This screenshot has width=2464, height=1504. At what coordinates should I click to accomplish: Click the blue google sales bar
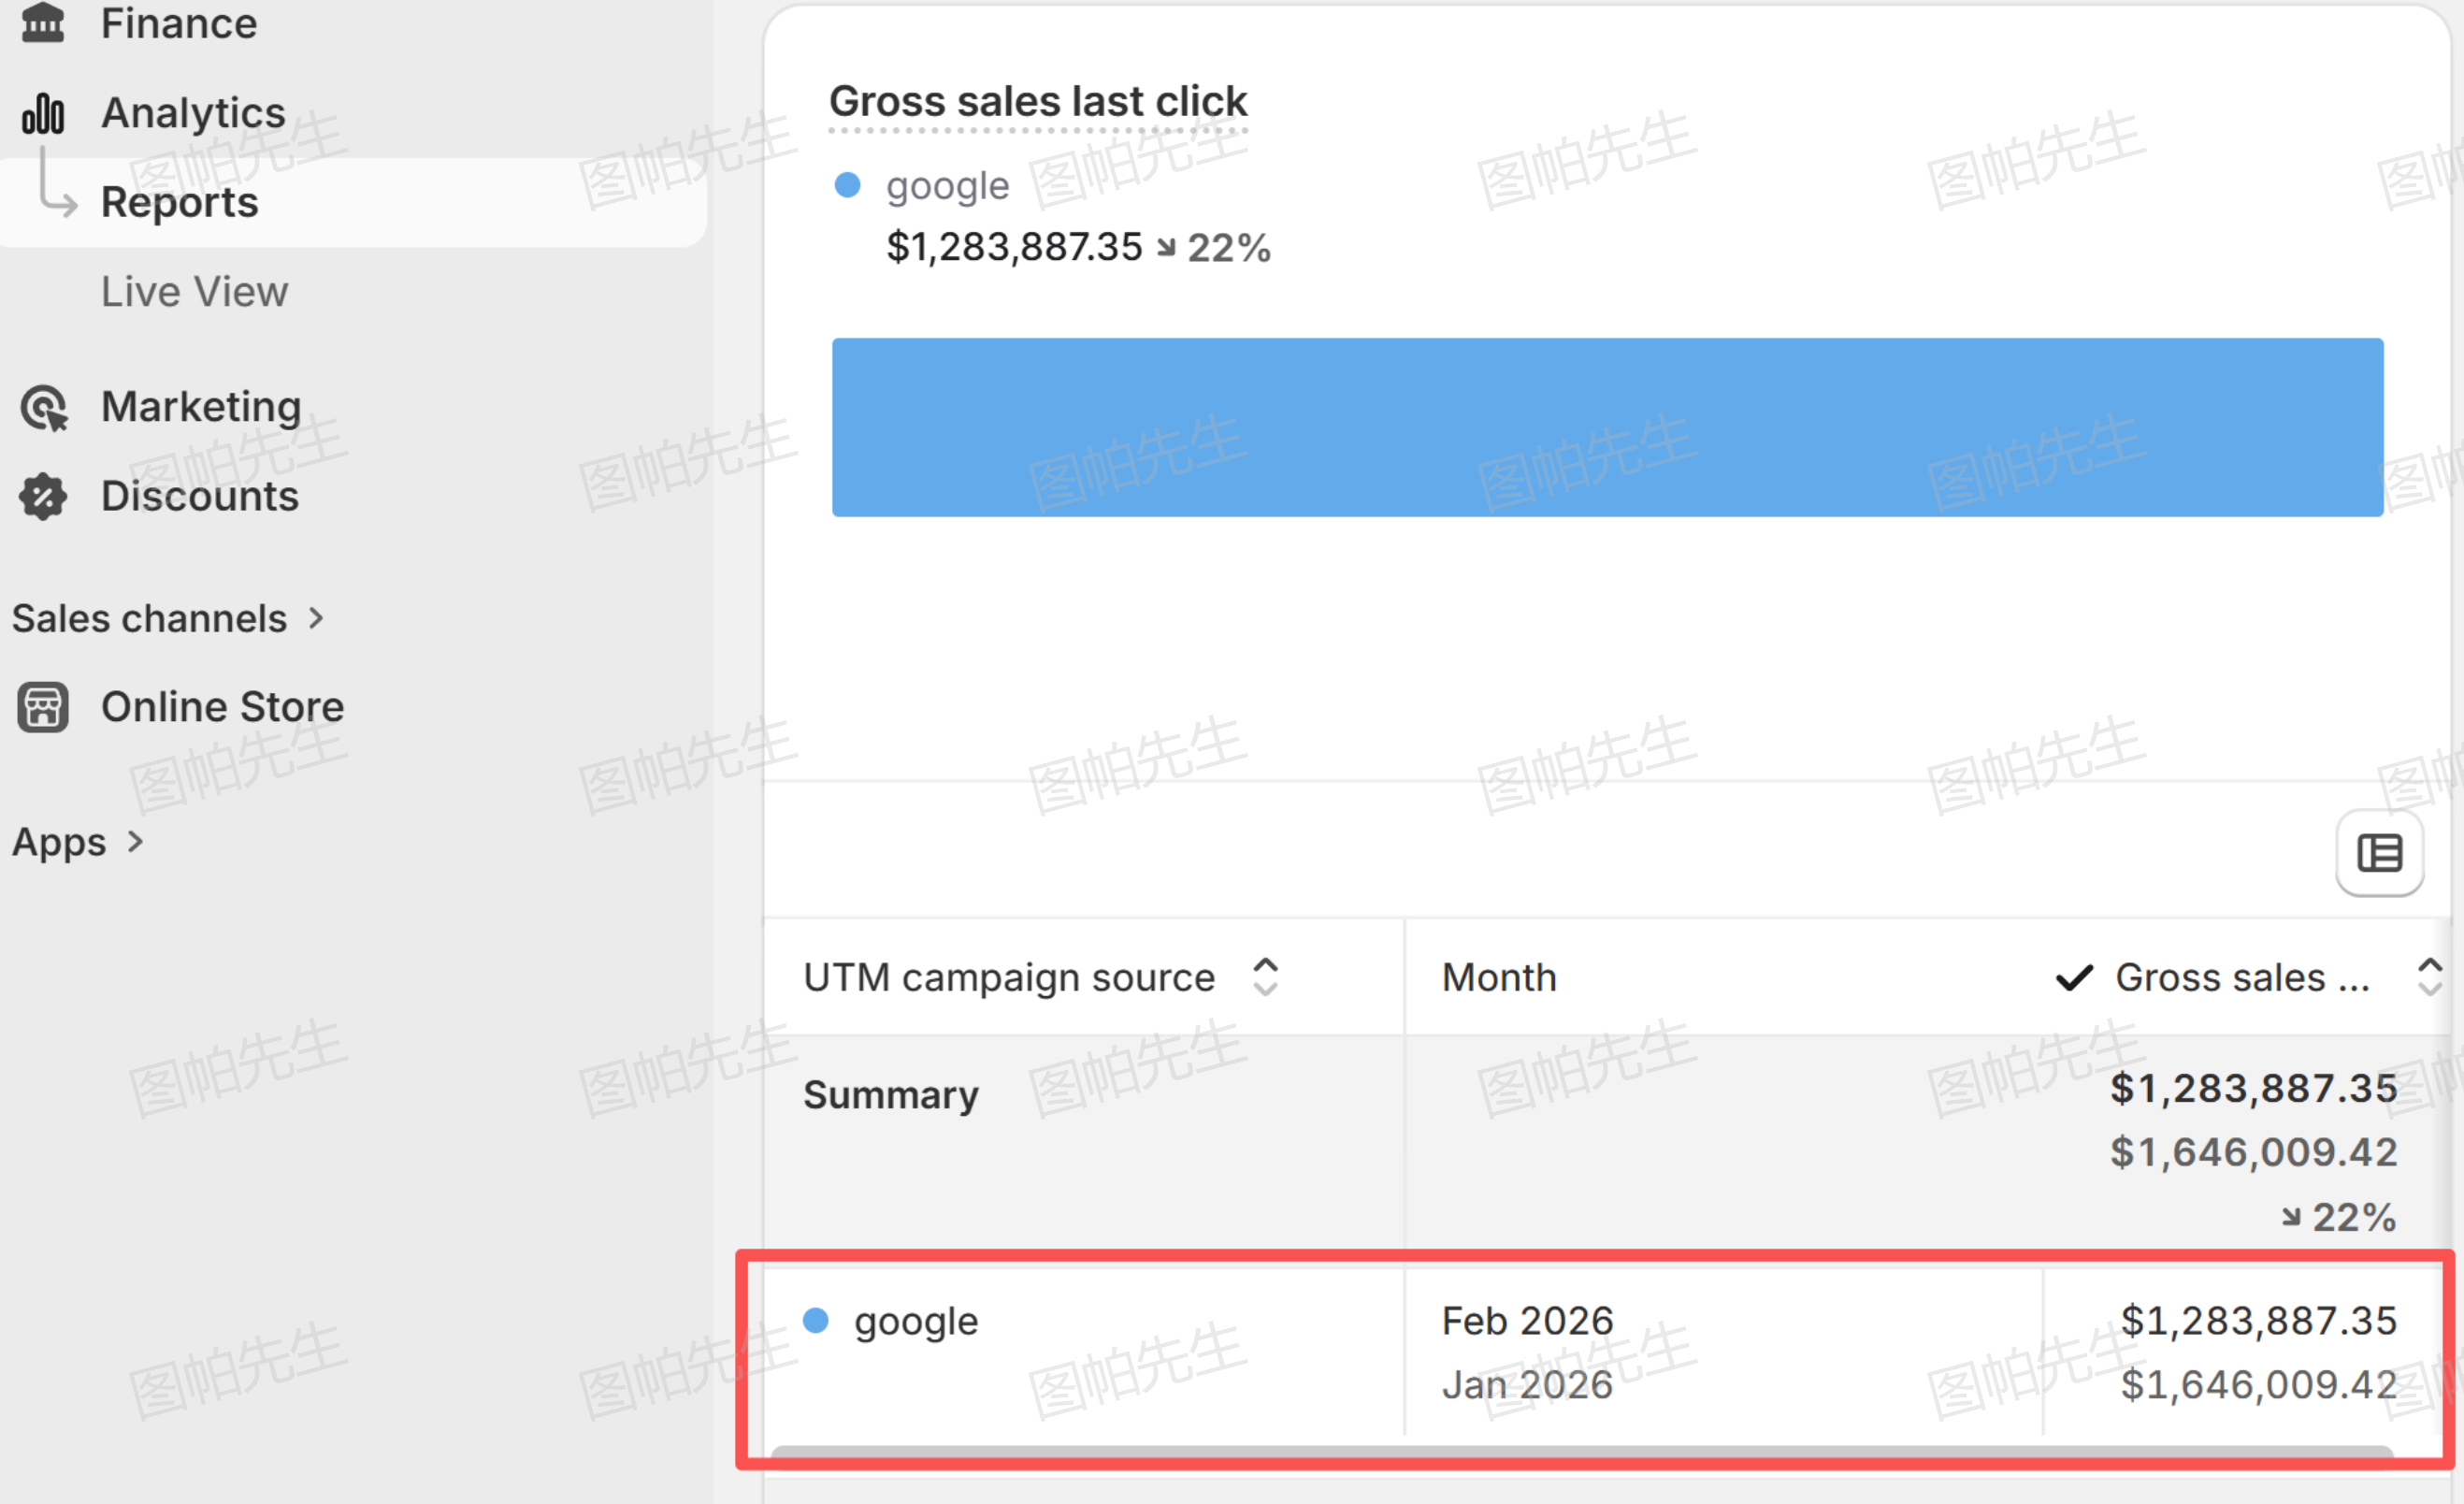pyautogui.click(x=1607, y=427)
